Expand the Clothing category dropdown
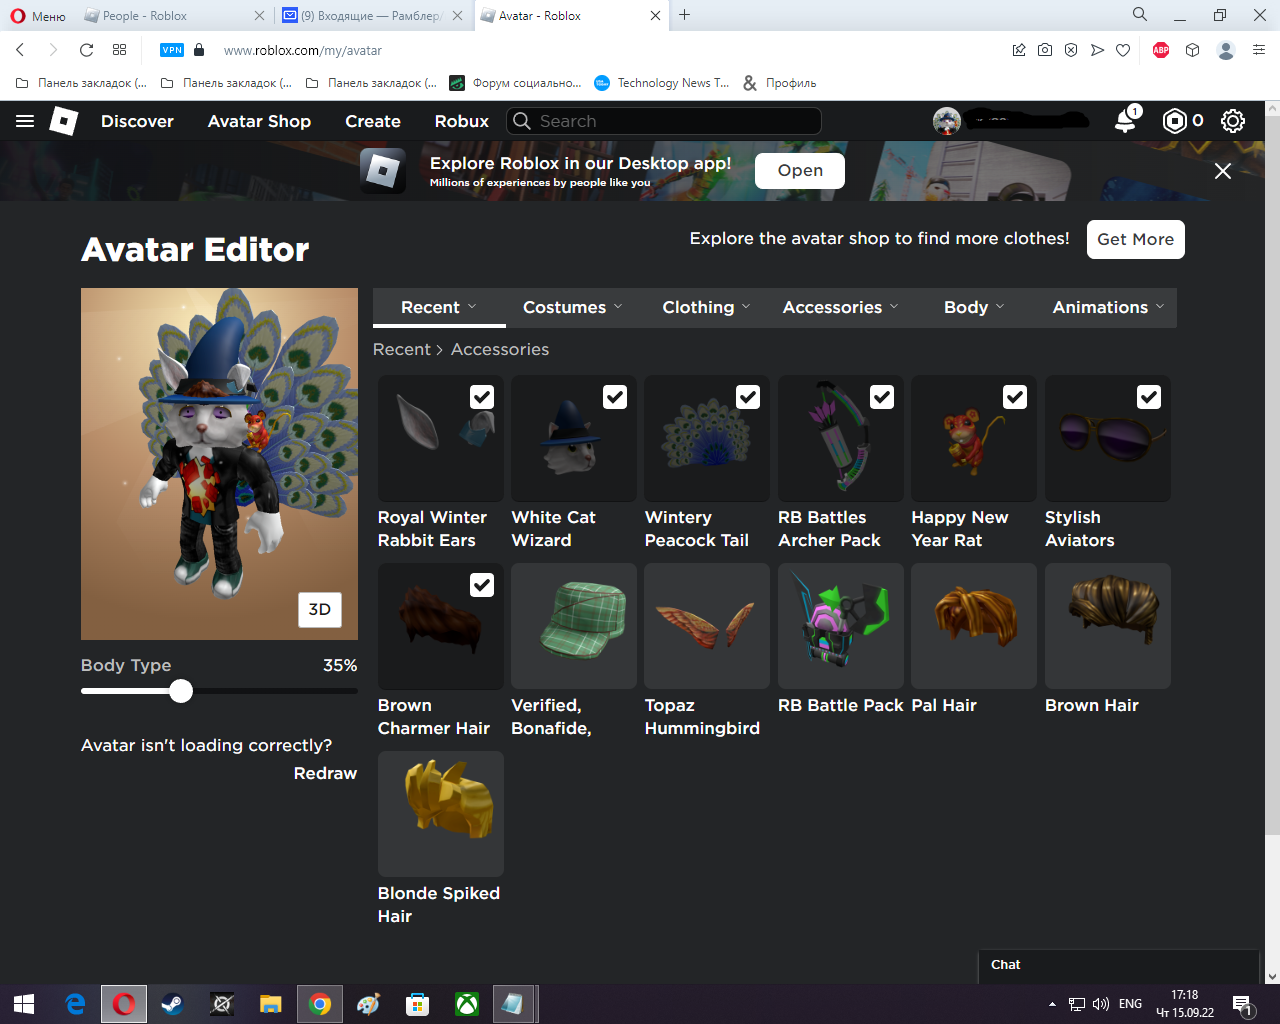Screen dimensions: 1280x1024 [707, 307]
